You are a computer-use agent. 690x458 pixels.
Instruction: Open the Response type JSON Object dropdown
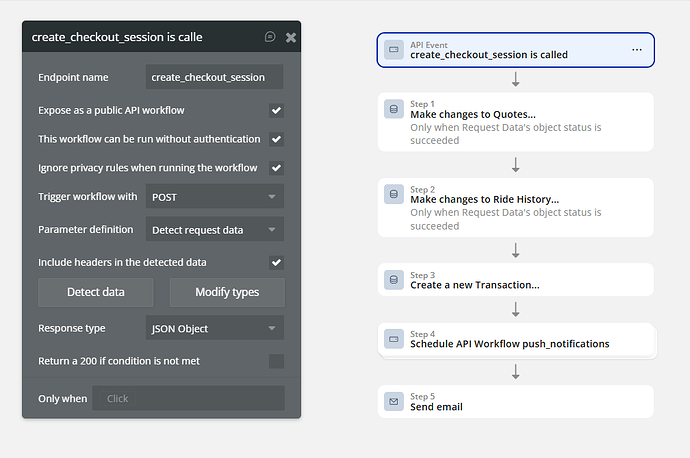pos(215,328)
